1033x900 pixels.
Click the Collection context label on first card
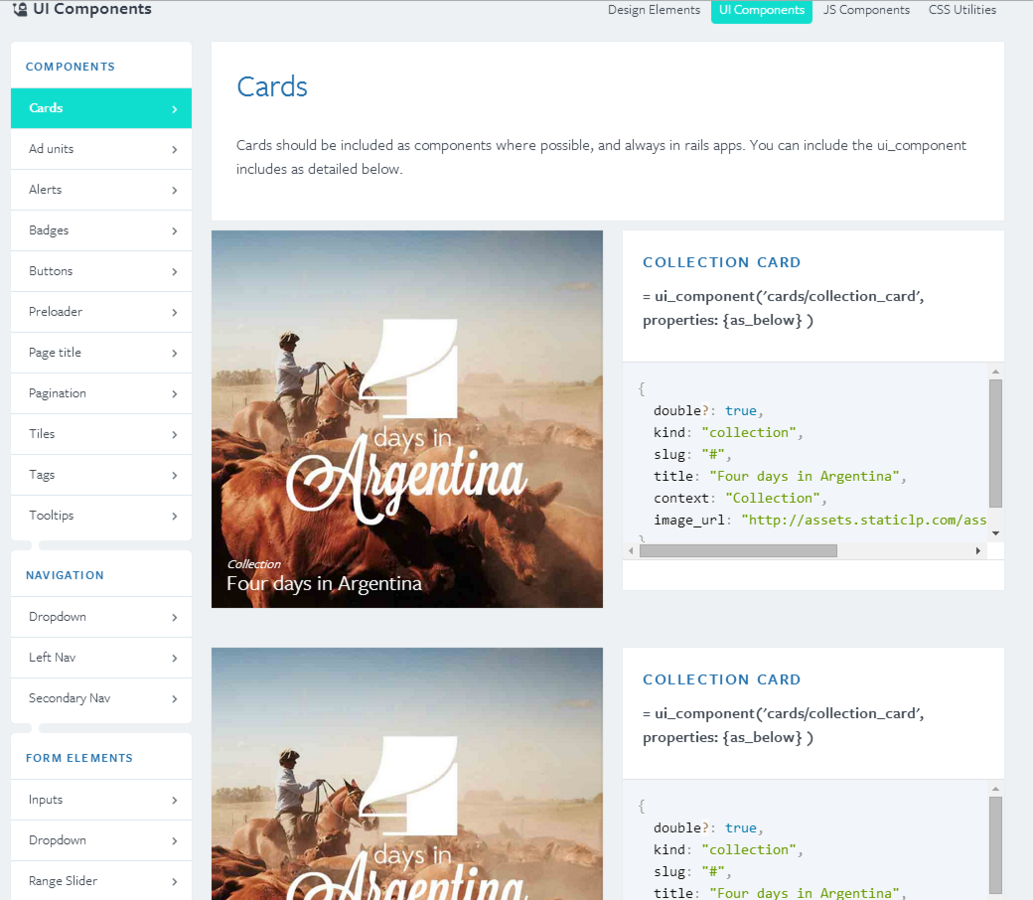click(x=254, y=564)
